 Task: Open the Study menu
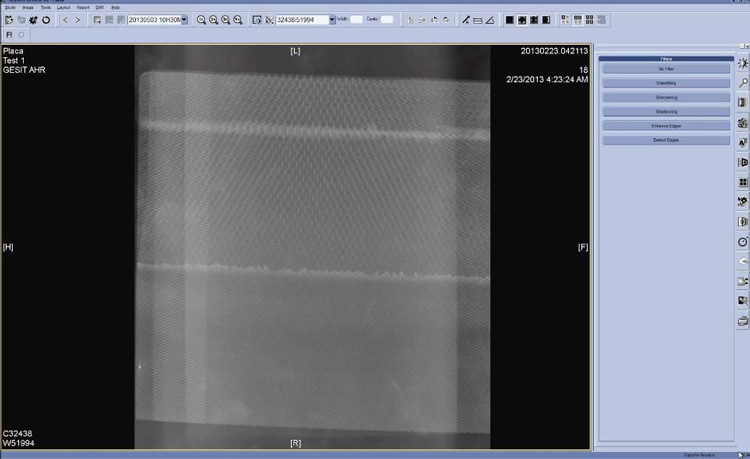tap(10, 8)
